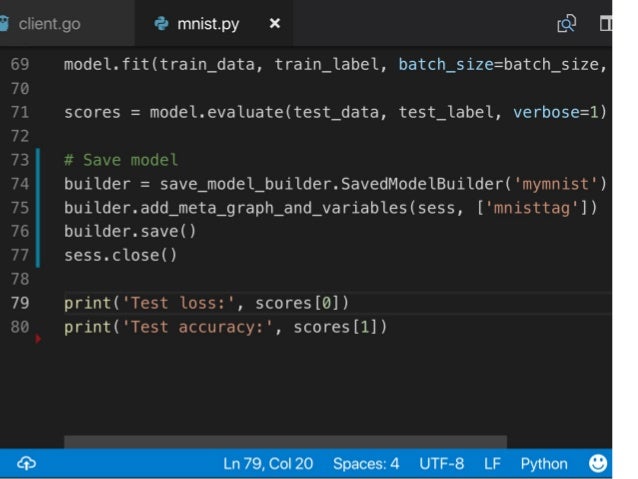Select the mnist.py tab

point(208,24)
